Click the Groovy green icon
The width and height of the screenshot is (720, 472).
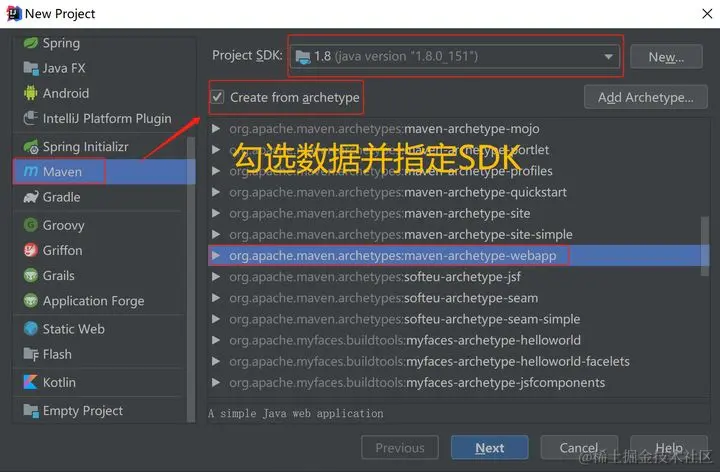pyautogui.click(x=31, y=225)
